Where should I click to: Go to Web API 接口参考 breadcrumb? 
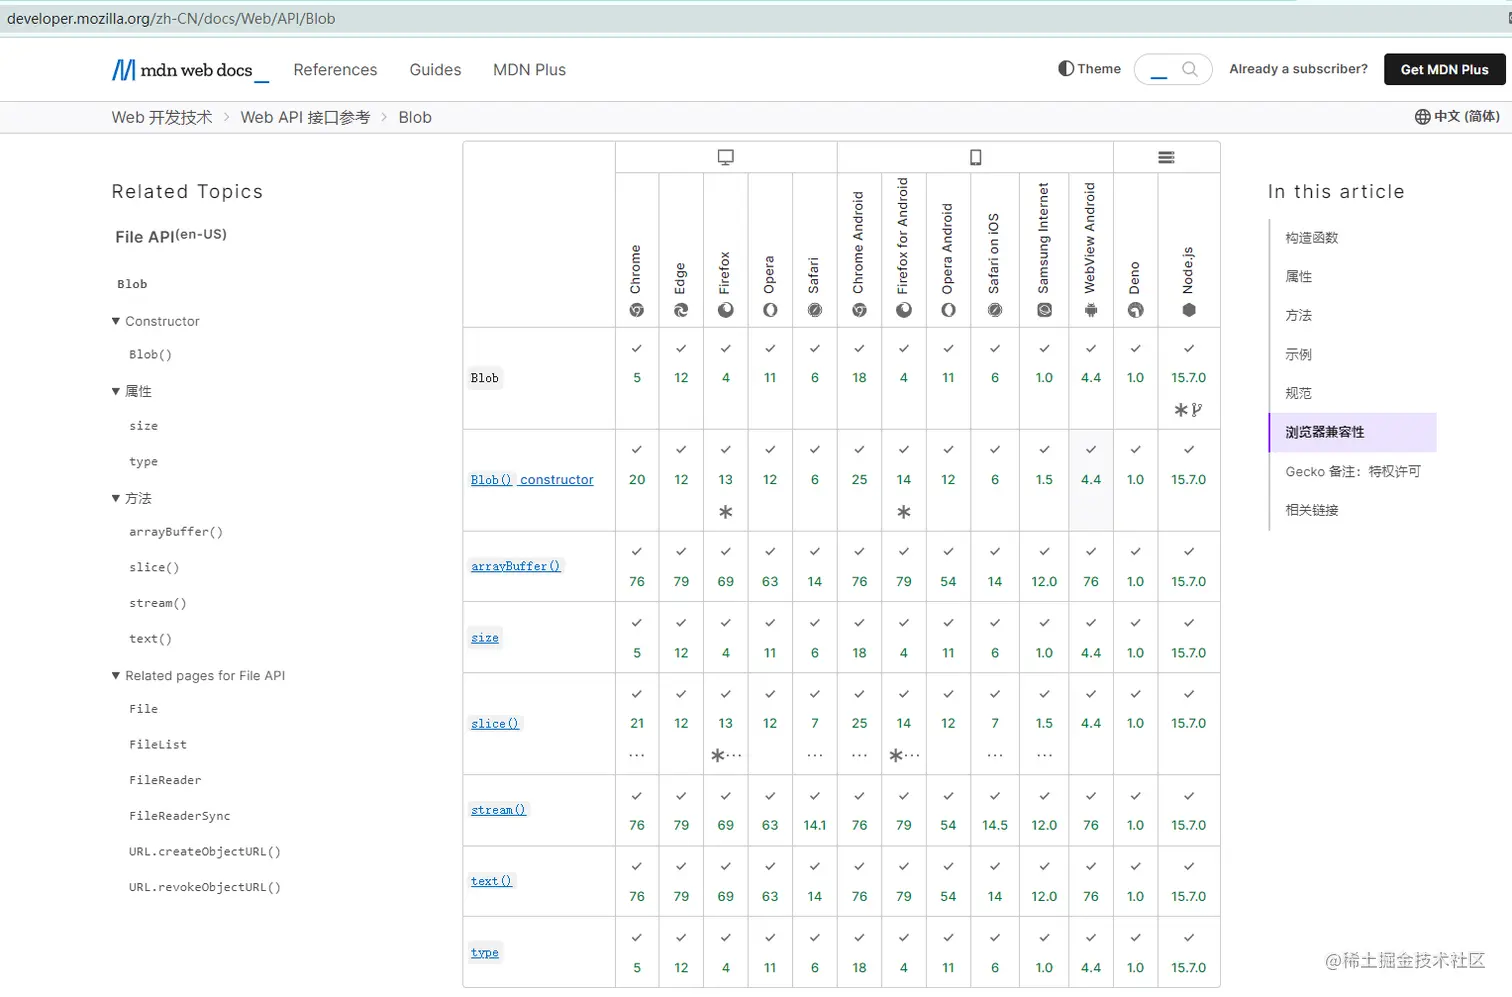[305, 117]
